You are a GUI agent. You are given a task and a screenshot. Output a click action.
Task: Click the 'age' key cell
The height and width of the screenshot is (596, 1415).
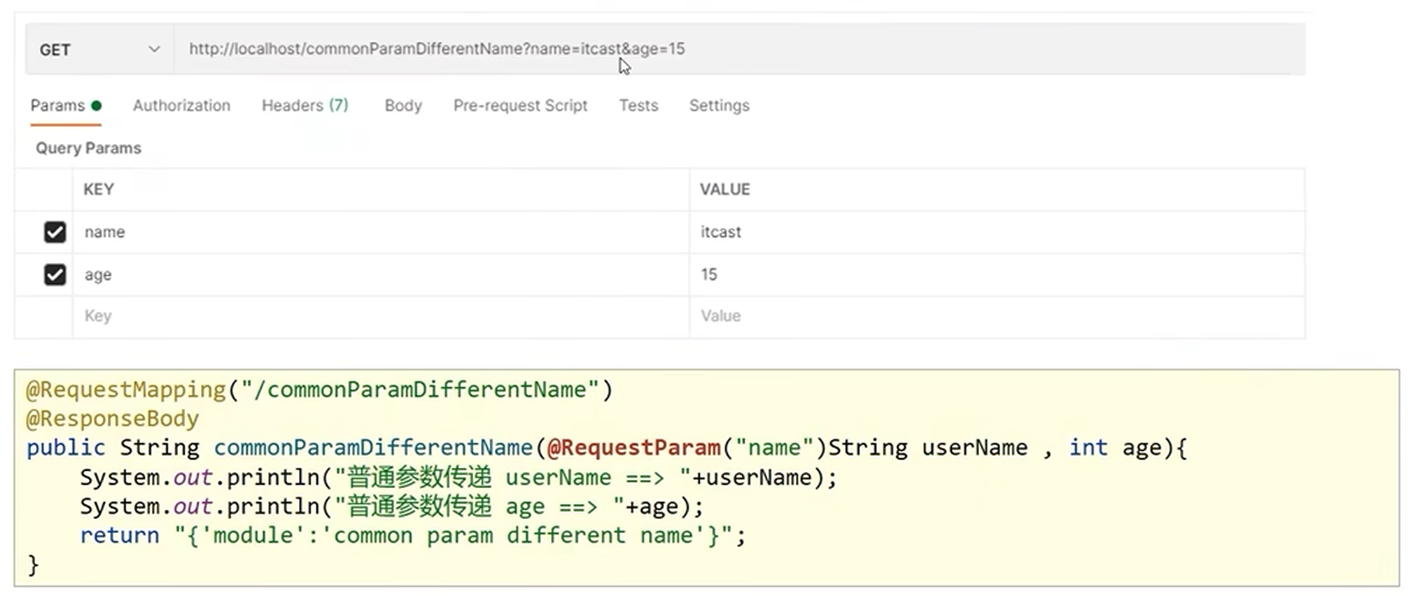pos(381,274)
